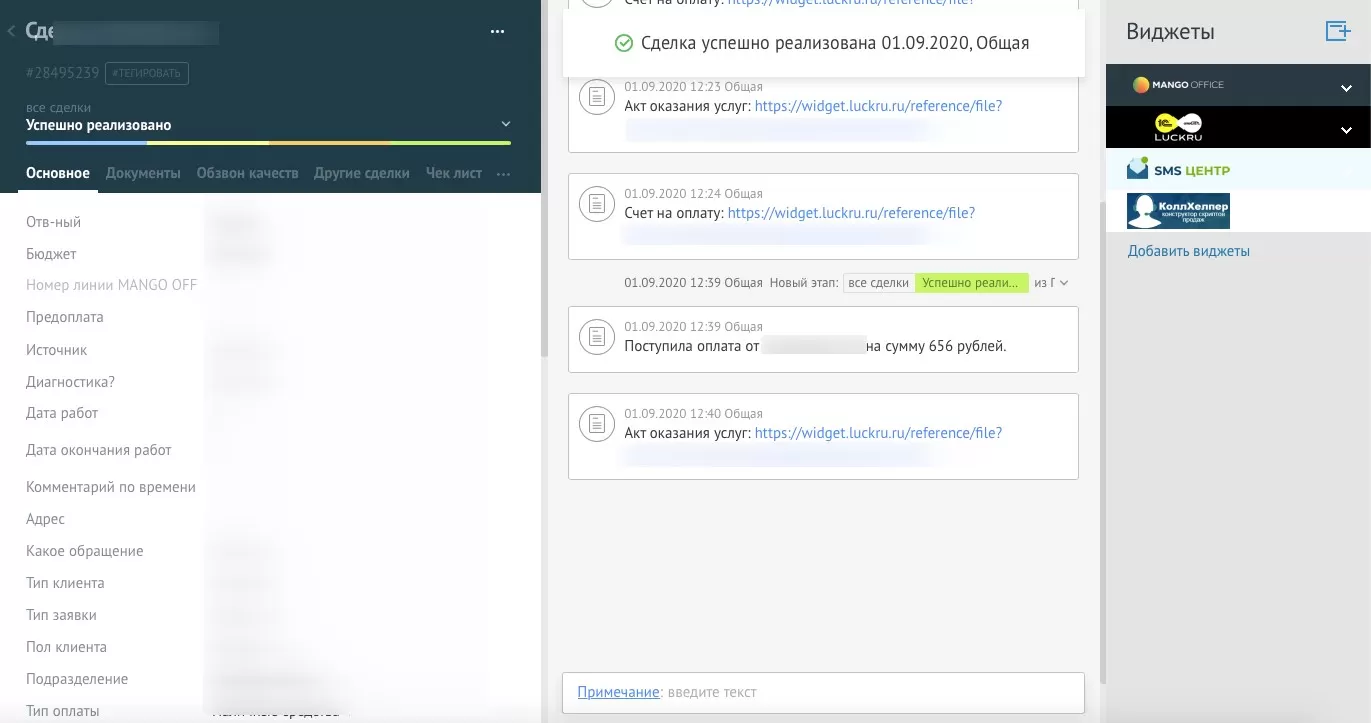Open the Чек лист tab
Image resolution: width=1371 pixels, height=723 pixels.
pos(453,173)
